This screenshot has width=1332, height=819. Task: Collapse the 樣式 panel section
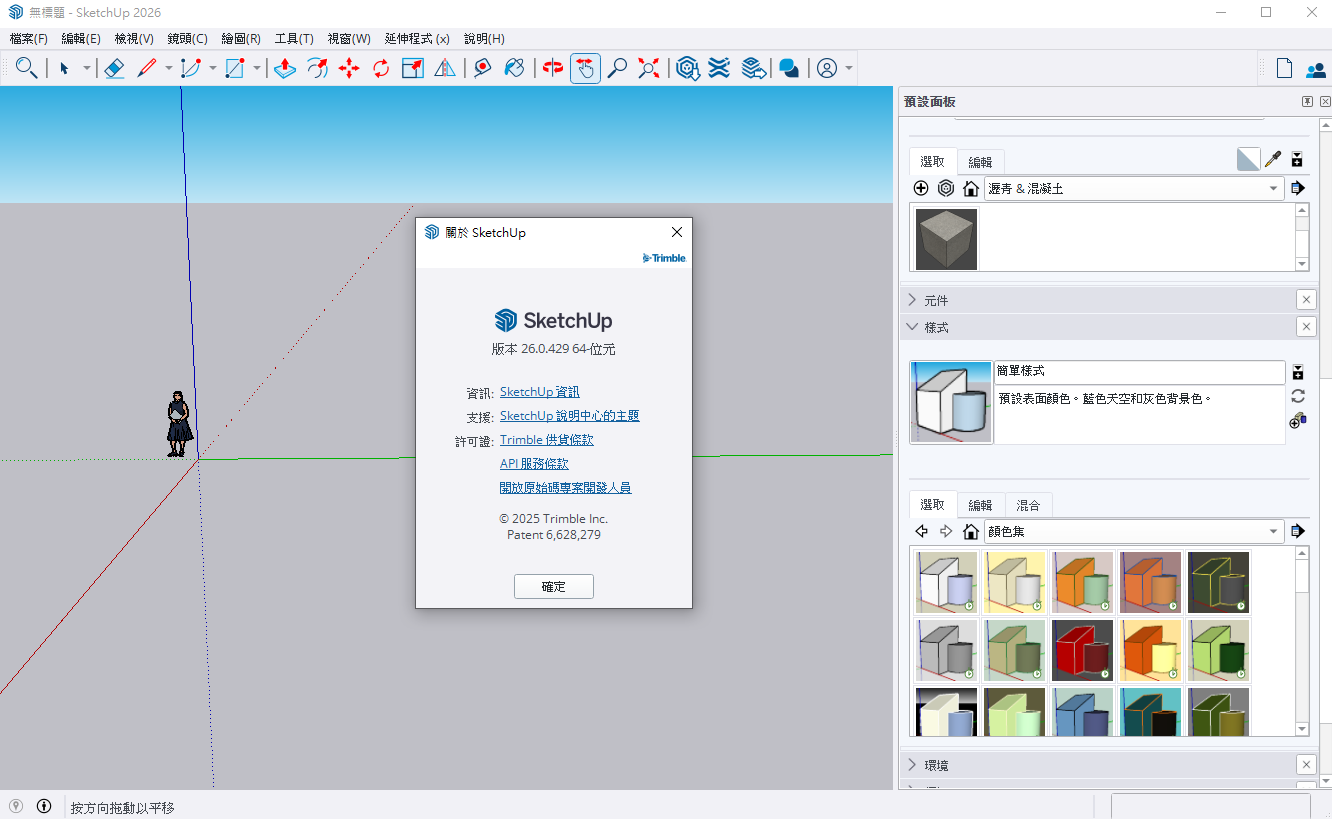point(936,327)
